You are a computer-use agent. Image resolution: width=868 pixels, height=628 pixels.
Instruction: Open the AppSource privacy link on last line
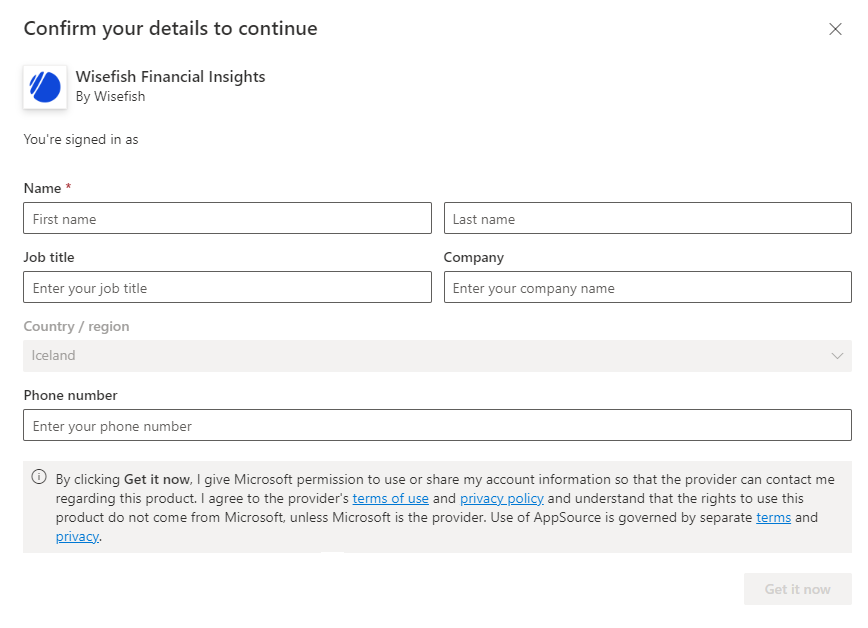[77, 536]
